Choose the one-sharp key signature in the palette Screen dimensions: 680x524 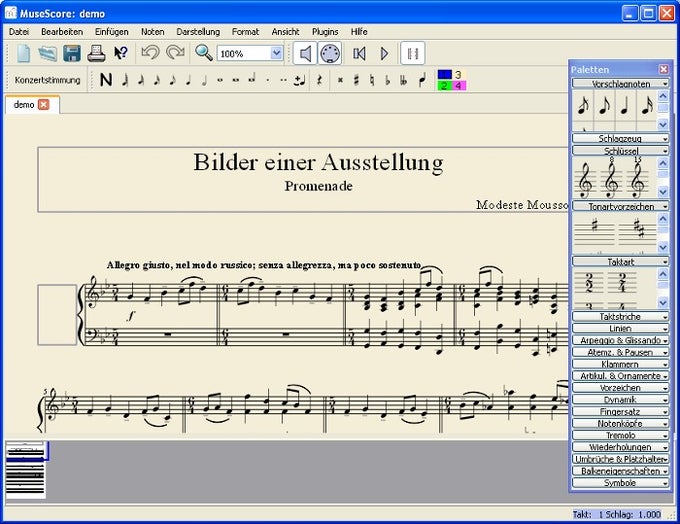tap(595, 233)
